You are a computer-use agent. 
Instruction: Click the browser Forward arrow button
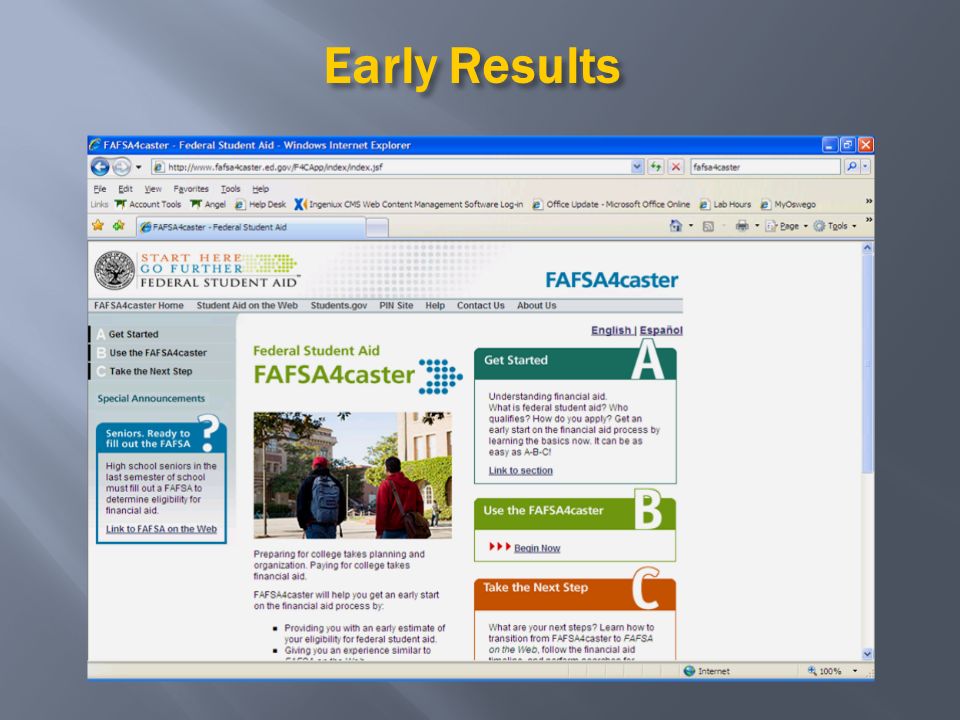coord(121,167)
